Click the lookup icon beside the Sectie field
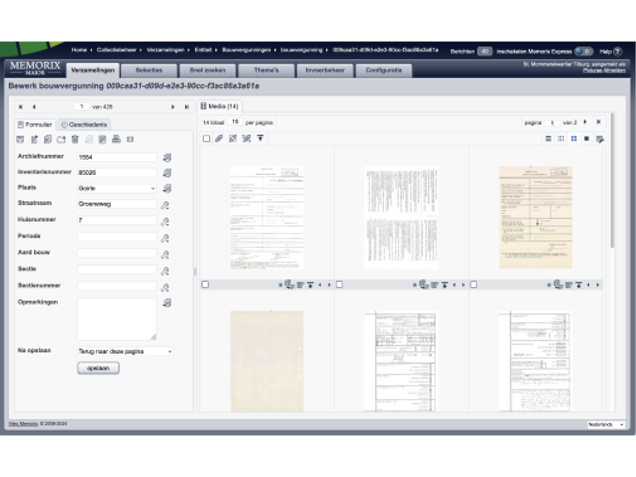 tap(165, 271)
